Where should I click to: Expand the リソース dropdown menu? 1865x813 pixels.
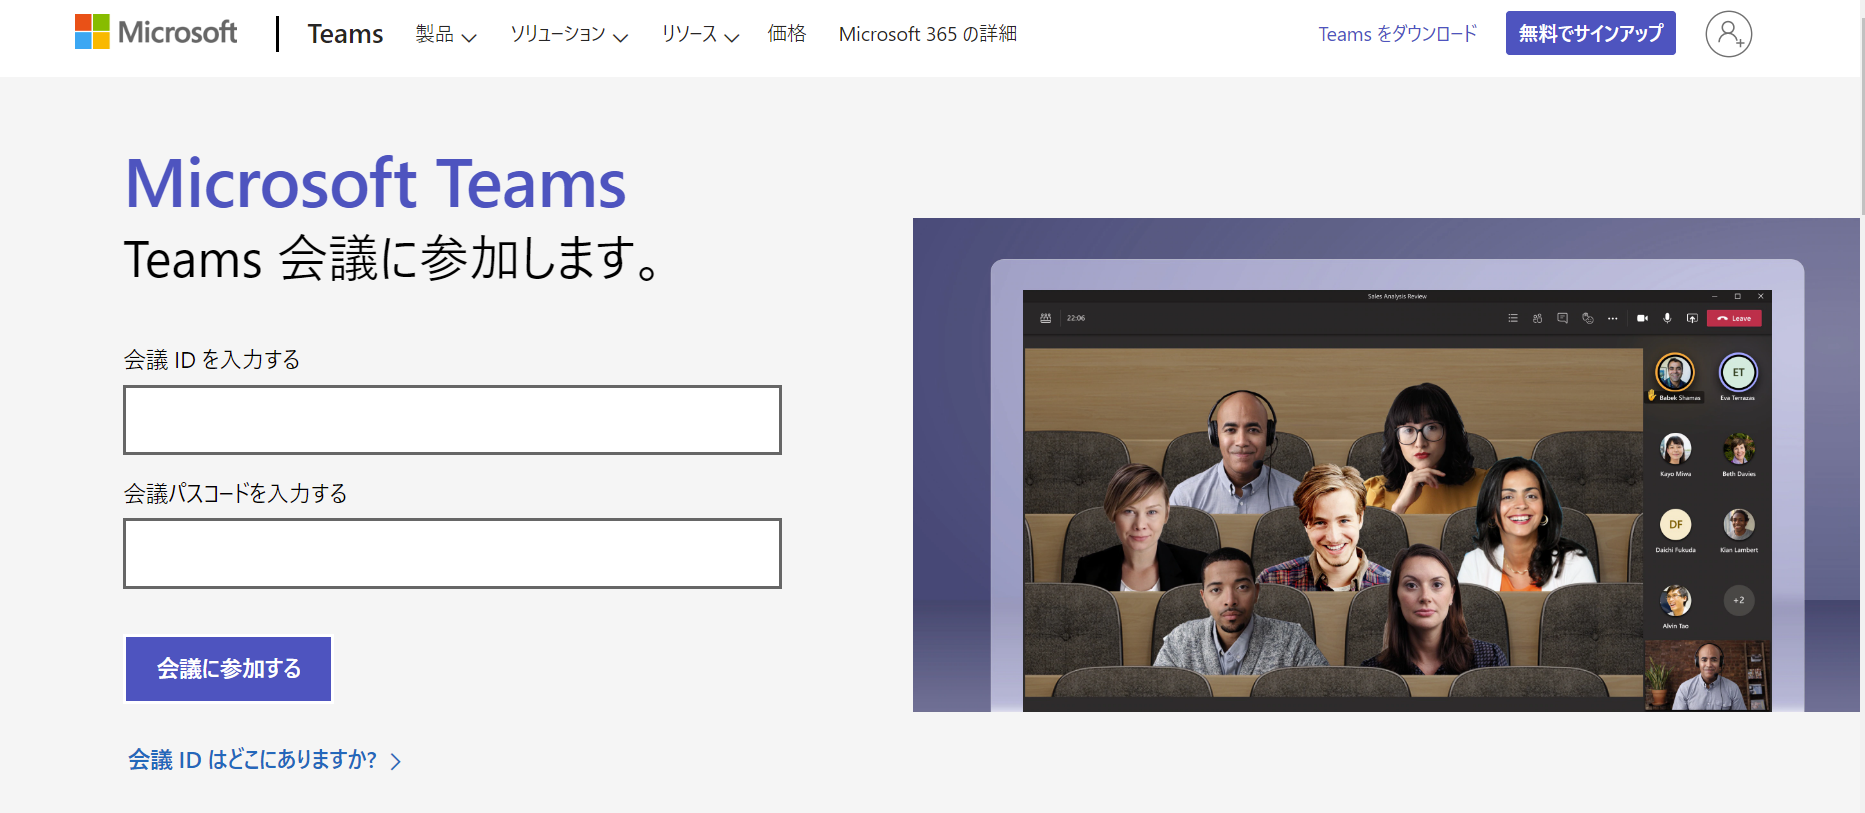point(700,34)
